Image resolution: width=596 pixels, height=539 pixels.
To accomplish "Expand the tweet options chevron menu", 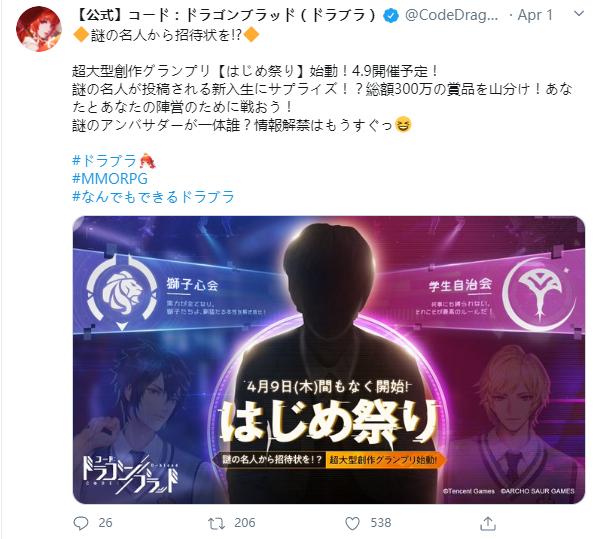I will 579,14.
